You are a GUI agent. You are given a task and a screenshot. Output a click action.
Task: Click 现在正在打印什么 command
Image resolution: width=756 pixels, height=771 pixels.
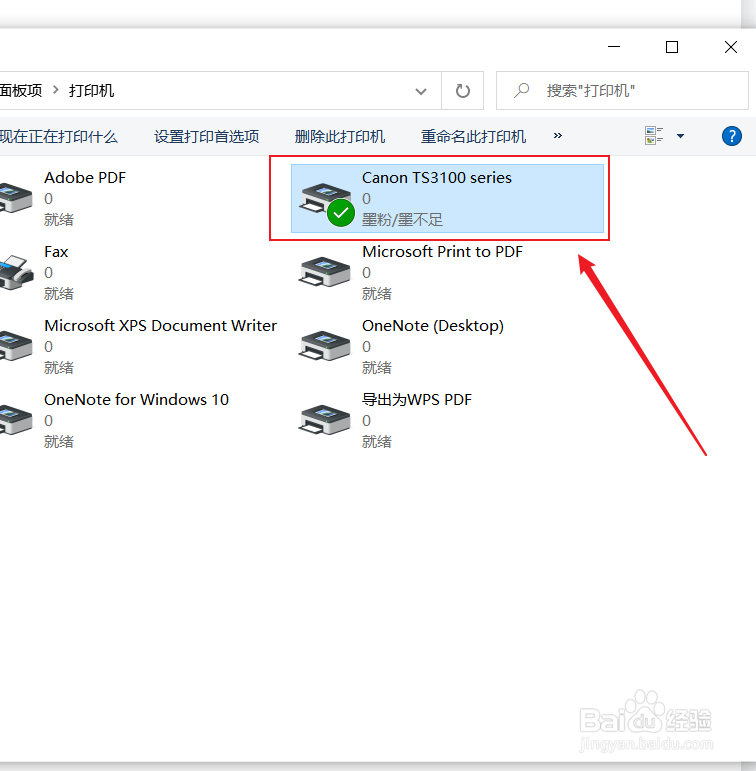59,136
